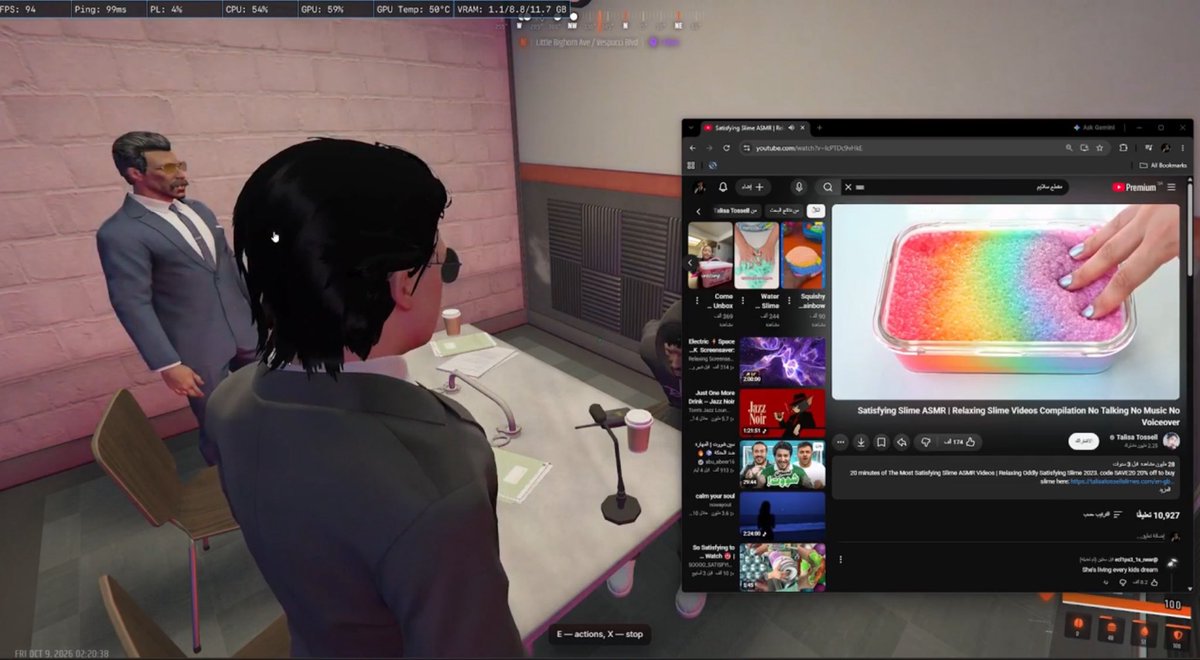Image resolution: width=1200 pixels, height=660 pixels.
Task: Like the 'living every kids dream' comment
Action: 1153,581
